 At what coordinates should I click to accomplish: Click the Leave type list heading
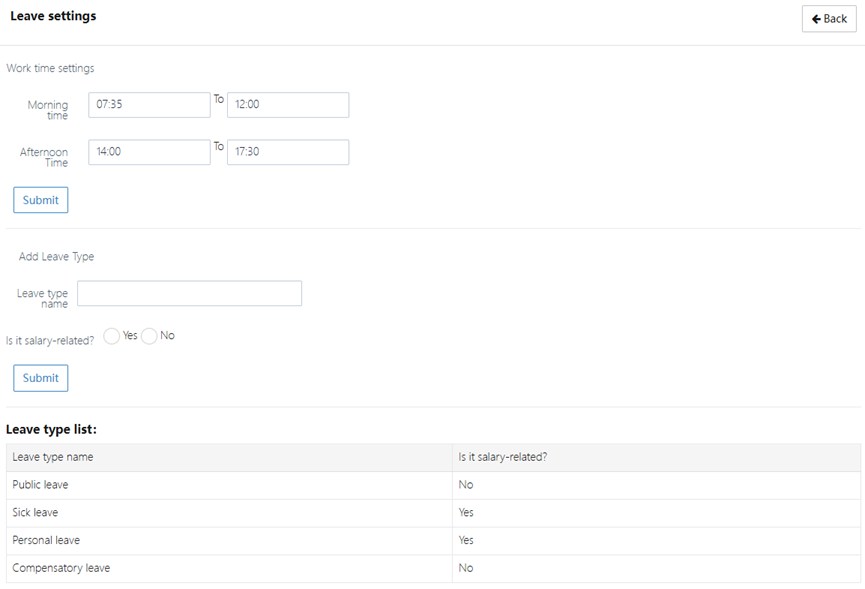(x=51, y=429)
